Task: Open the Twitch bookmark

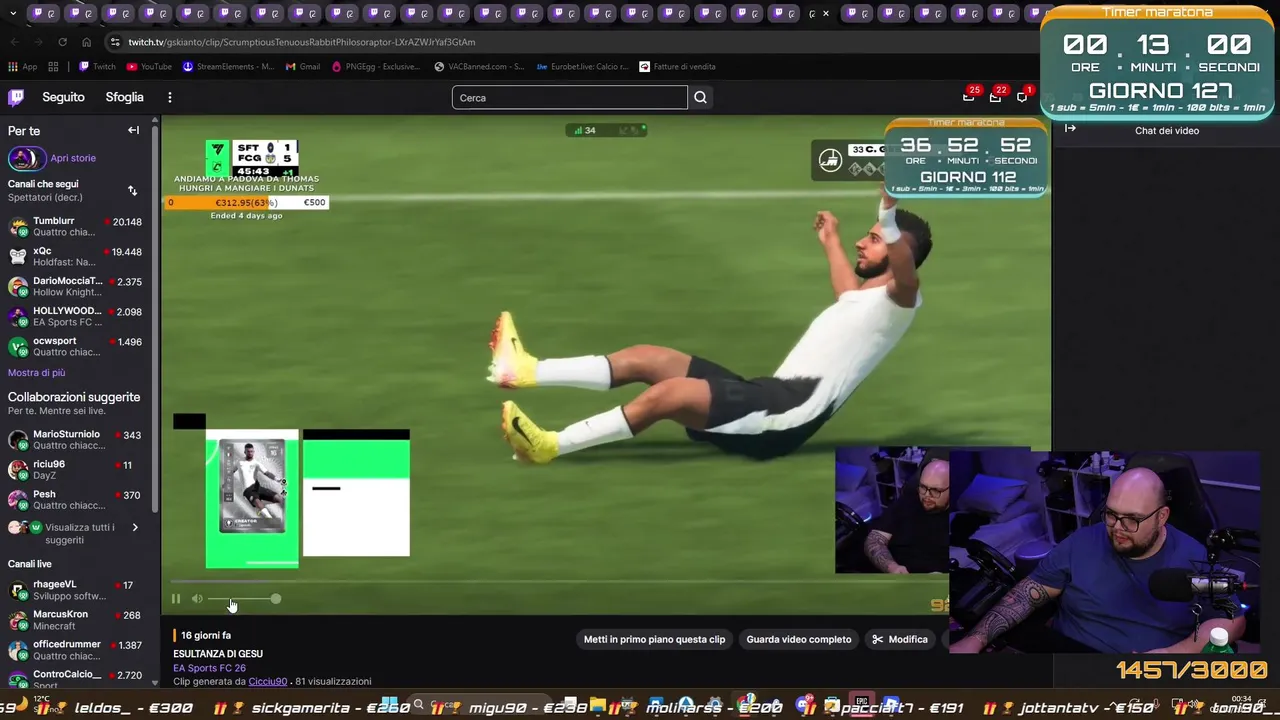Action: [98, 67]
